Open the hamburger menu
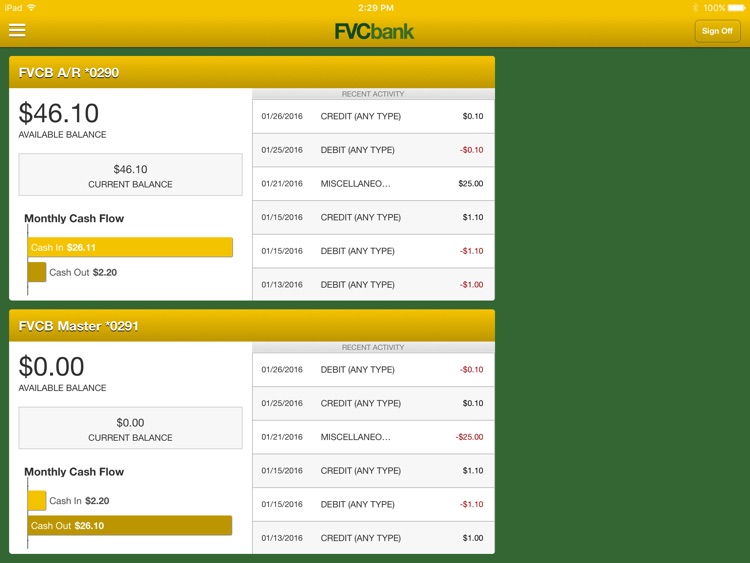The width and height of the screenshot is (750, 563). tap(17, 30)
